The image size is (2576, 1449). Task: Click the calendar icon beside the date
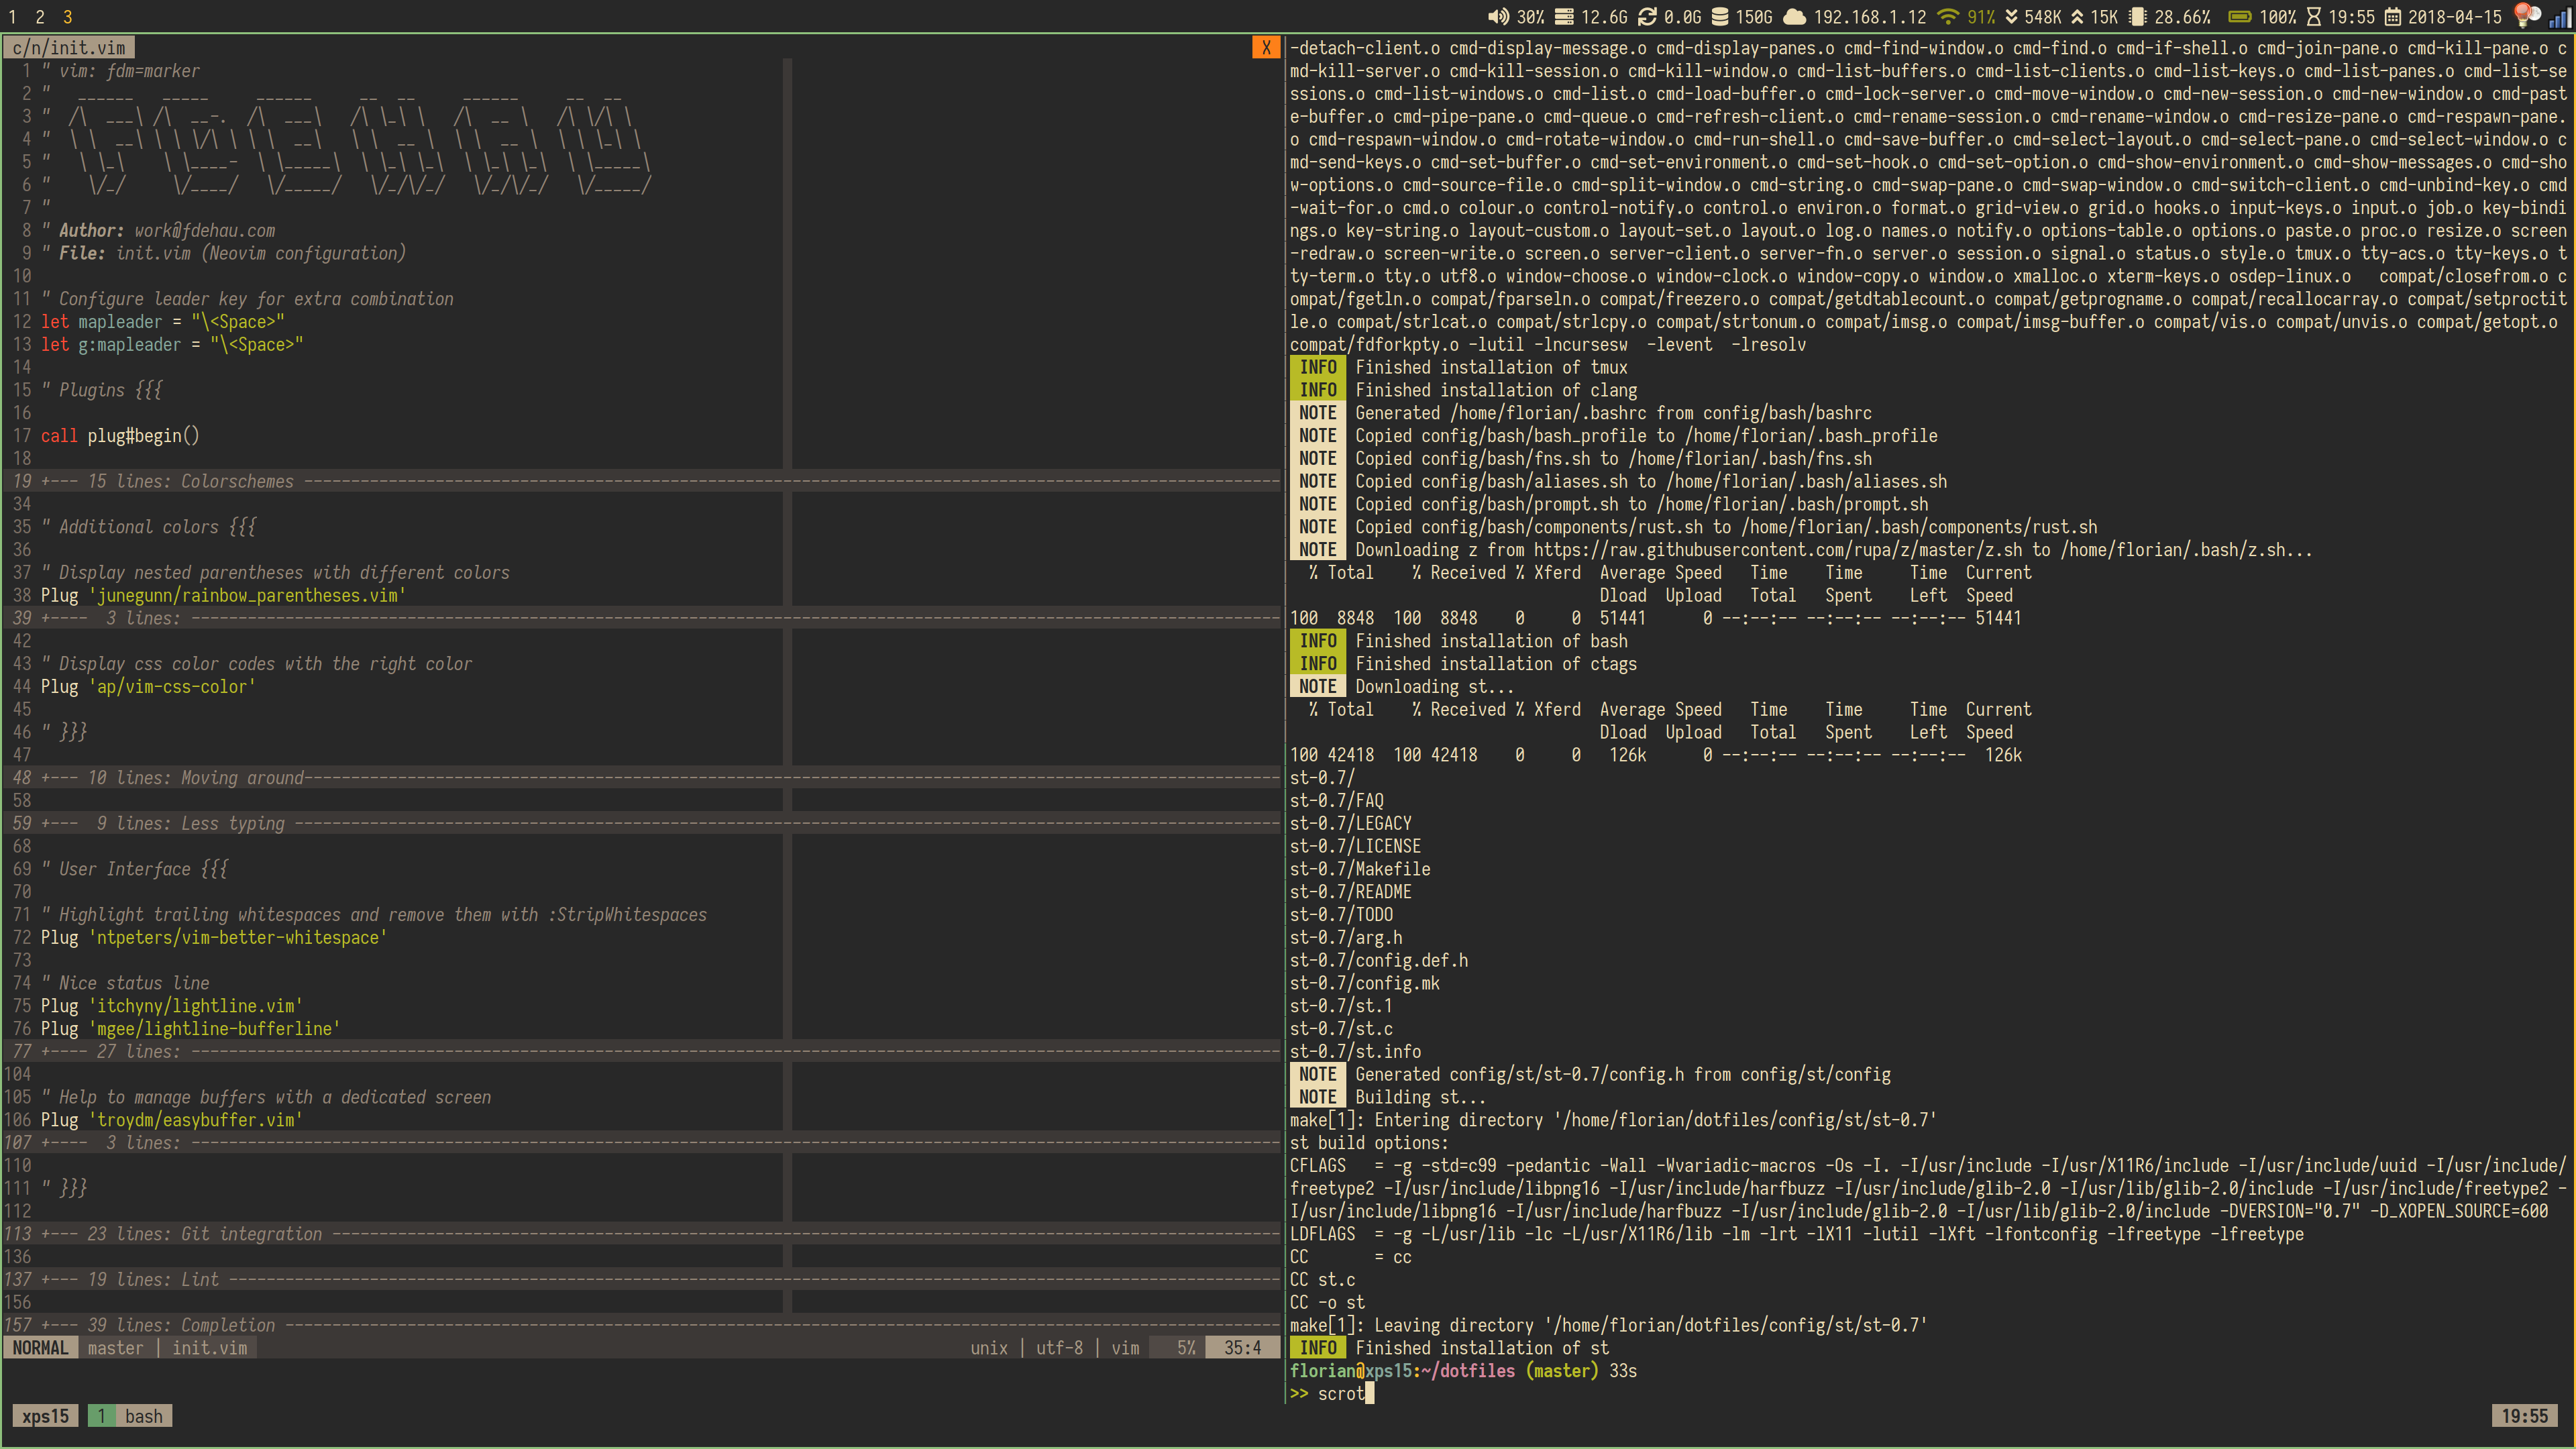tap(2392, 16)
